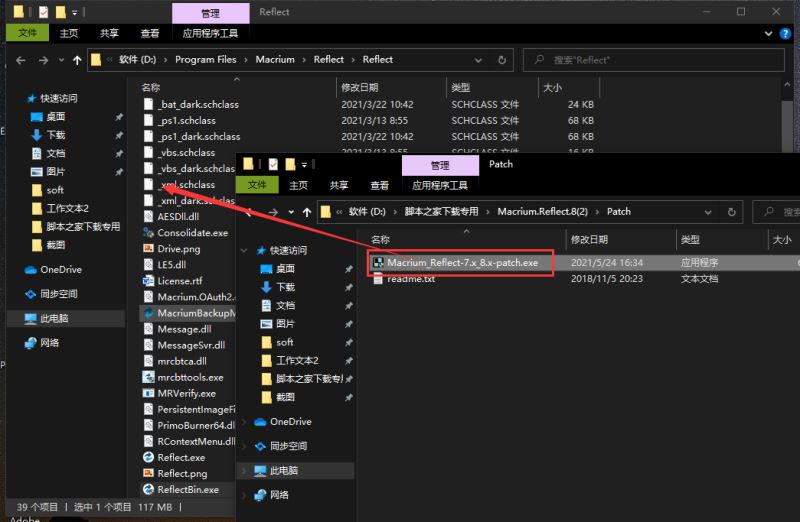This screenshot has width=800, height=522.
Task: Expand ribbon chevron in Reflect window
Action: pyautogui.click(x=768, y=34)
